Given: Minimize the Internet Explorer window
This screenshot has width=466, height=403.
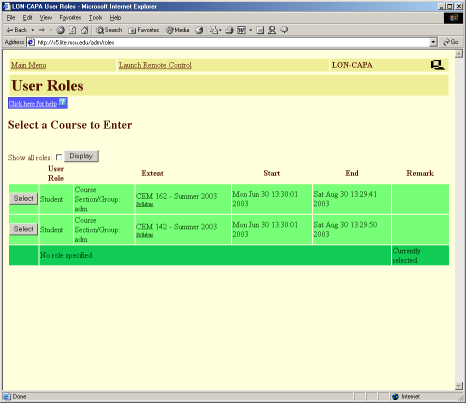Looking at the screenshot, I should 442,6.
